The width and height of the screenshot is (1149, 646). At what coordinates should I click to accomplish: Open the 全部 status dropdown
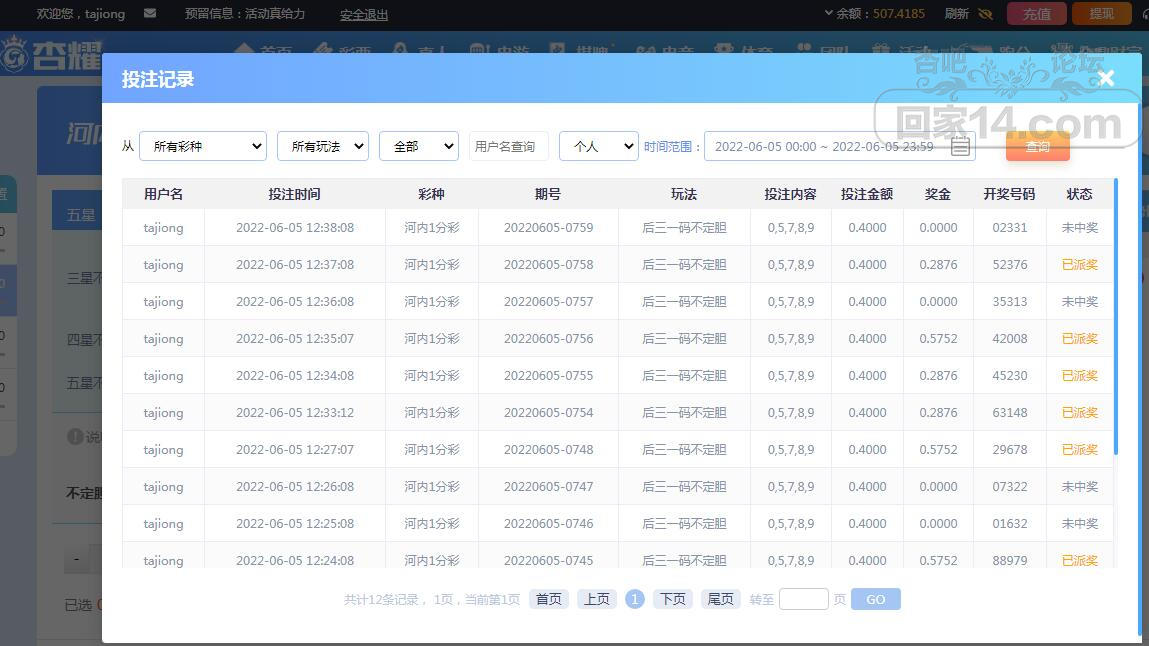coord(419,146)
